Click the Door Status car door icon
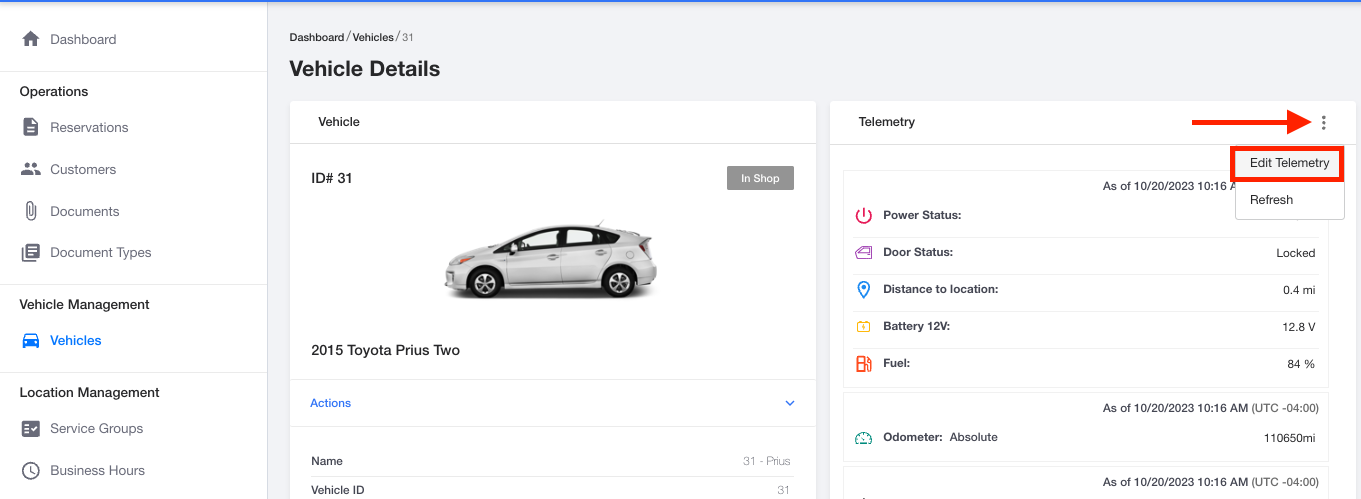Viewport: 1361px width, 499px height. [x=864, y=253]
